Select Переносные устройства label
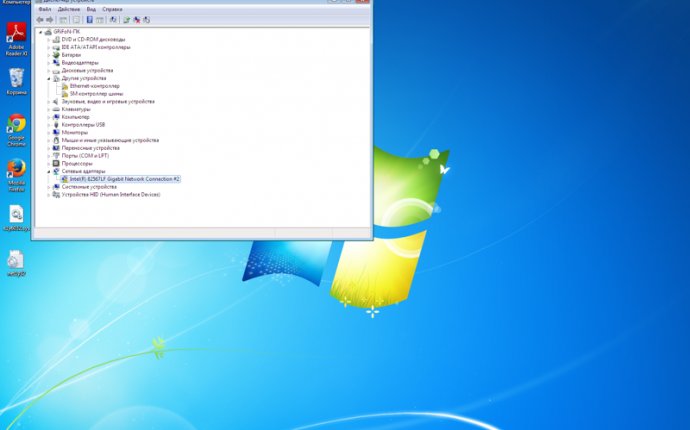The height and width of the screenshot is (430, 690). tap(90, 148)
